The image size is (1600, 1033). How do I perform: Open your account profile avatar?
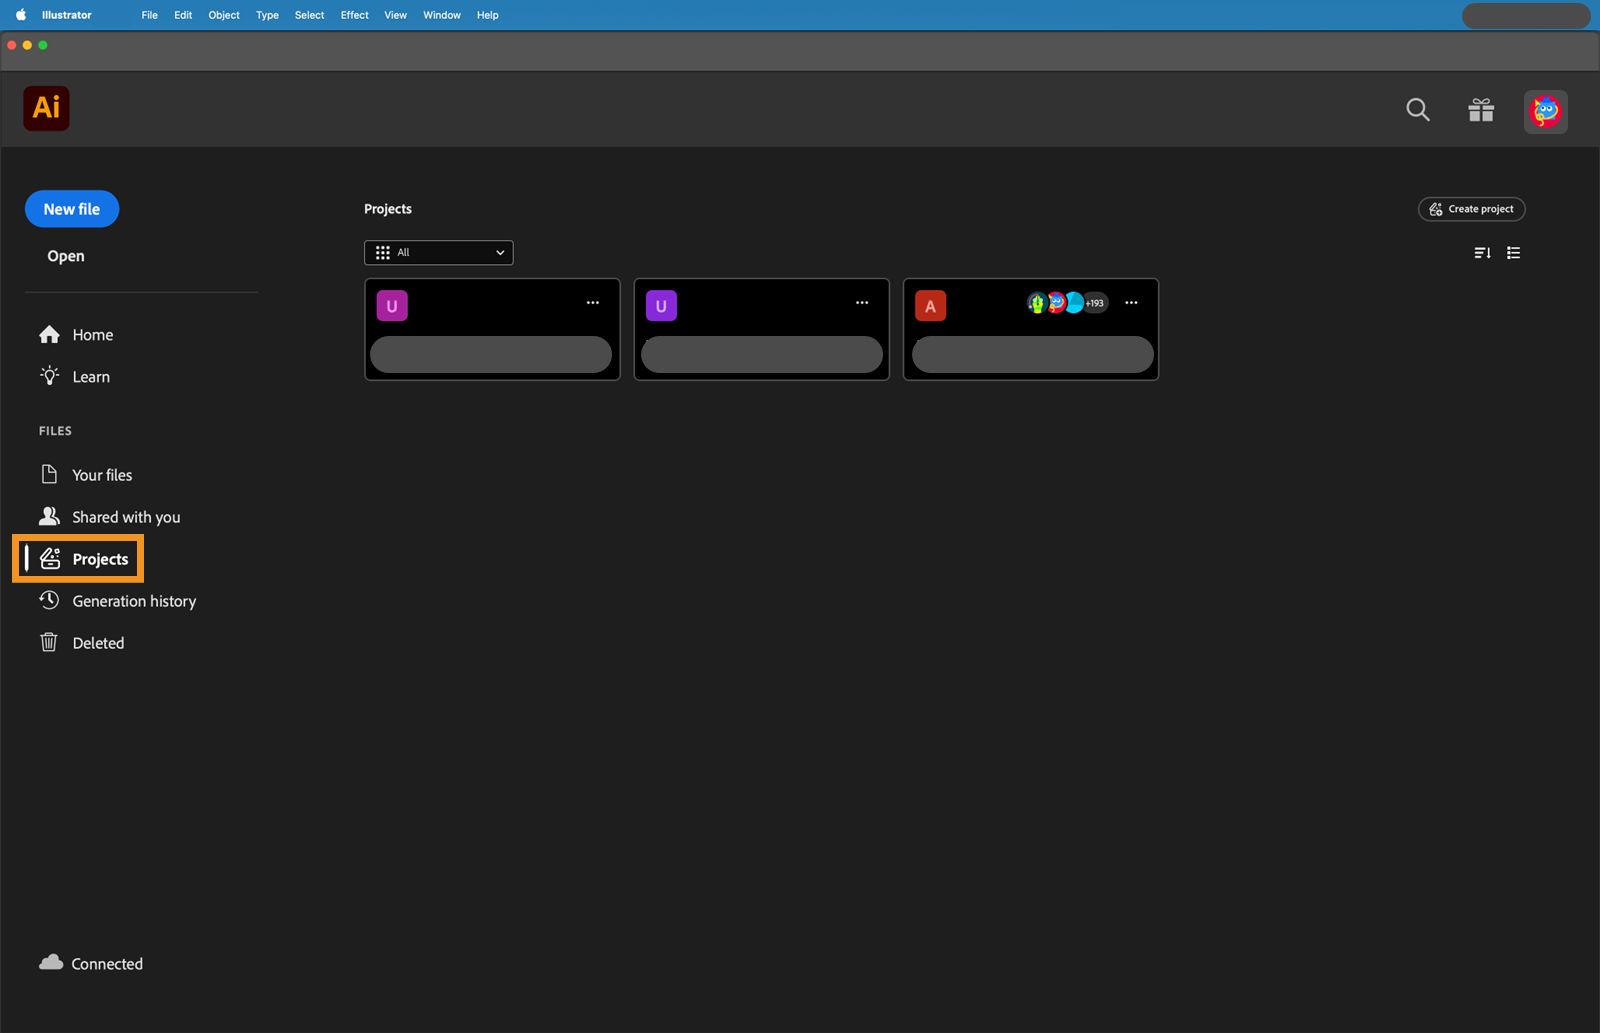click(1545, 111)
